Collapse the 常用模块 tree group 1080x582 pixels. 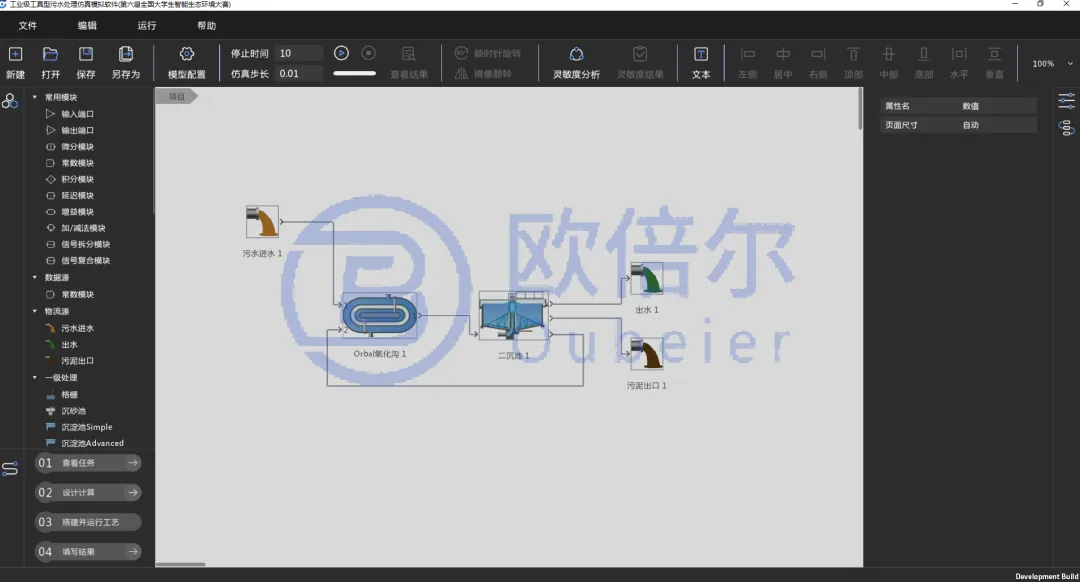[34, 97]
